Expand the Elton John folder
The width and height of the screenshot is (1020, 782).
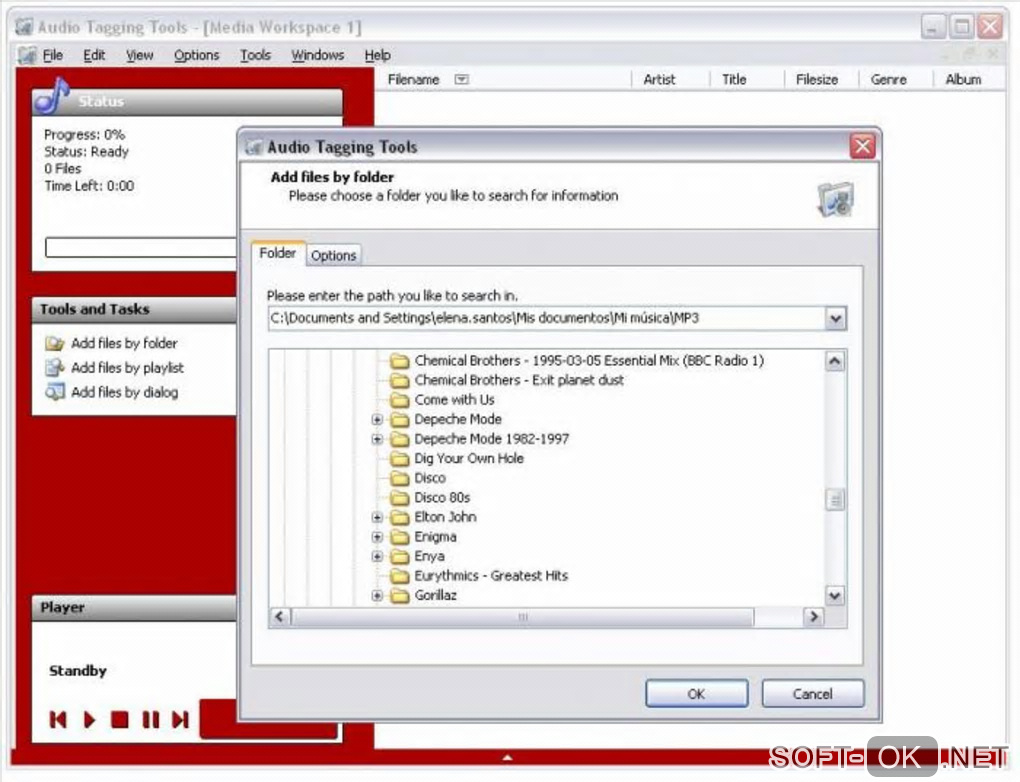(x=377, y=517)
